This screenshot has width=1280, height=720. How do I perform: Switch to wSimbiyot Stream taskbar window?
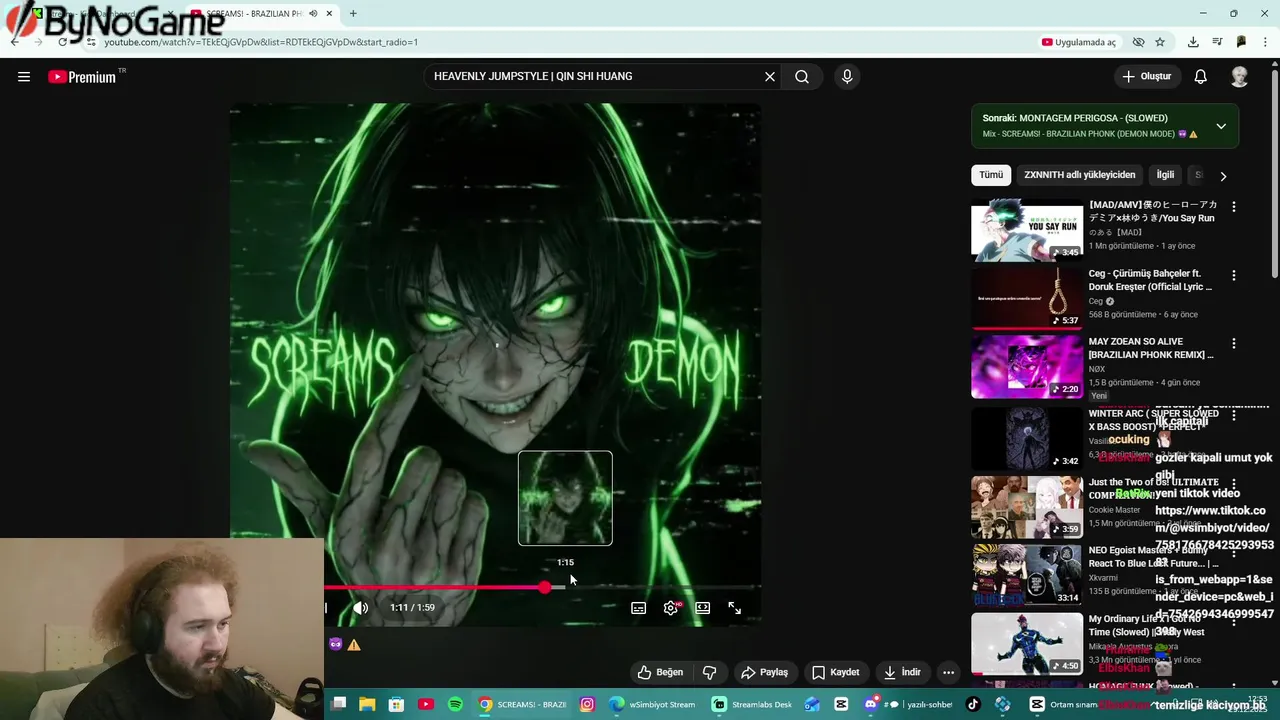pyautogui.click(x=653, y=704)
